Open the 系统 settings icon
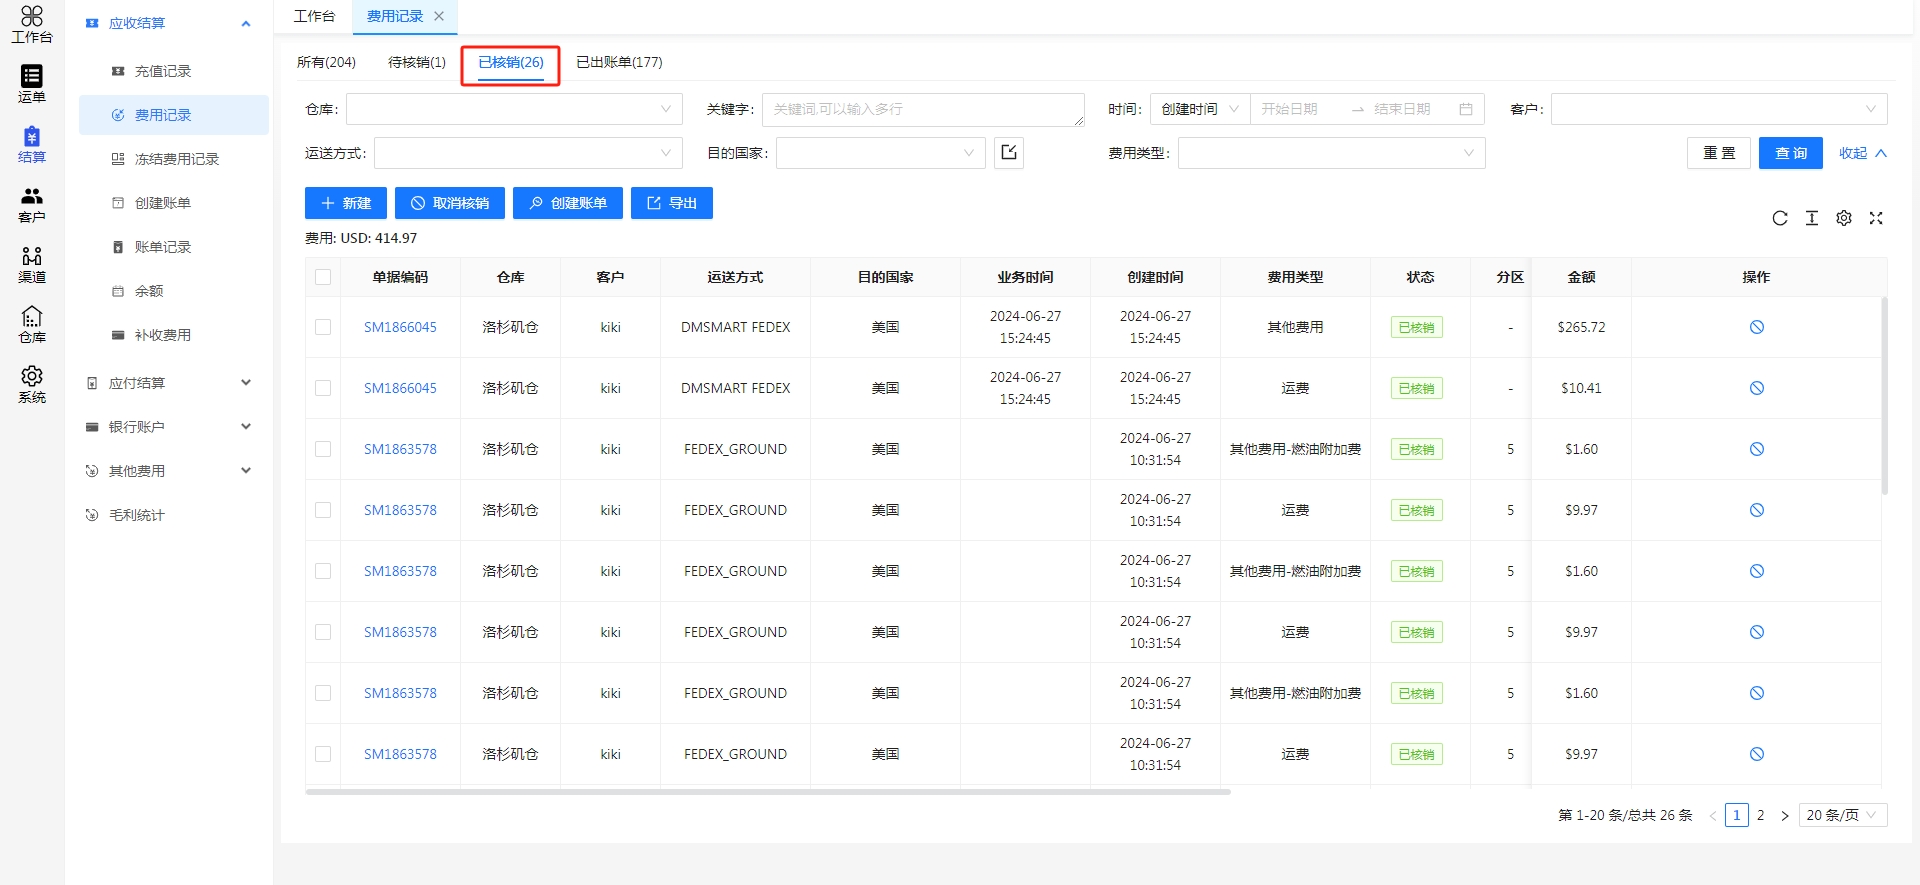This screenshot has width=1920, height=885. (32, 384)
